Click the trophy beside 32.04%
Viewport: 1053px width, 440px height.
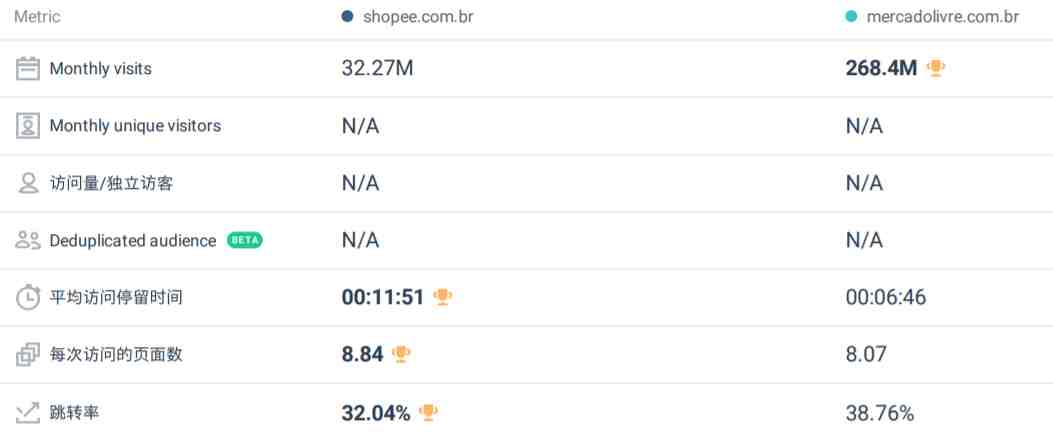[428, 412]
